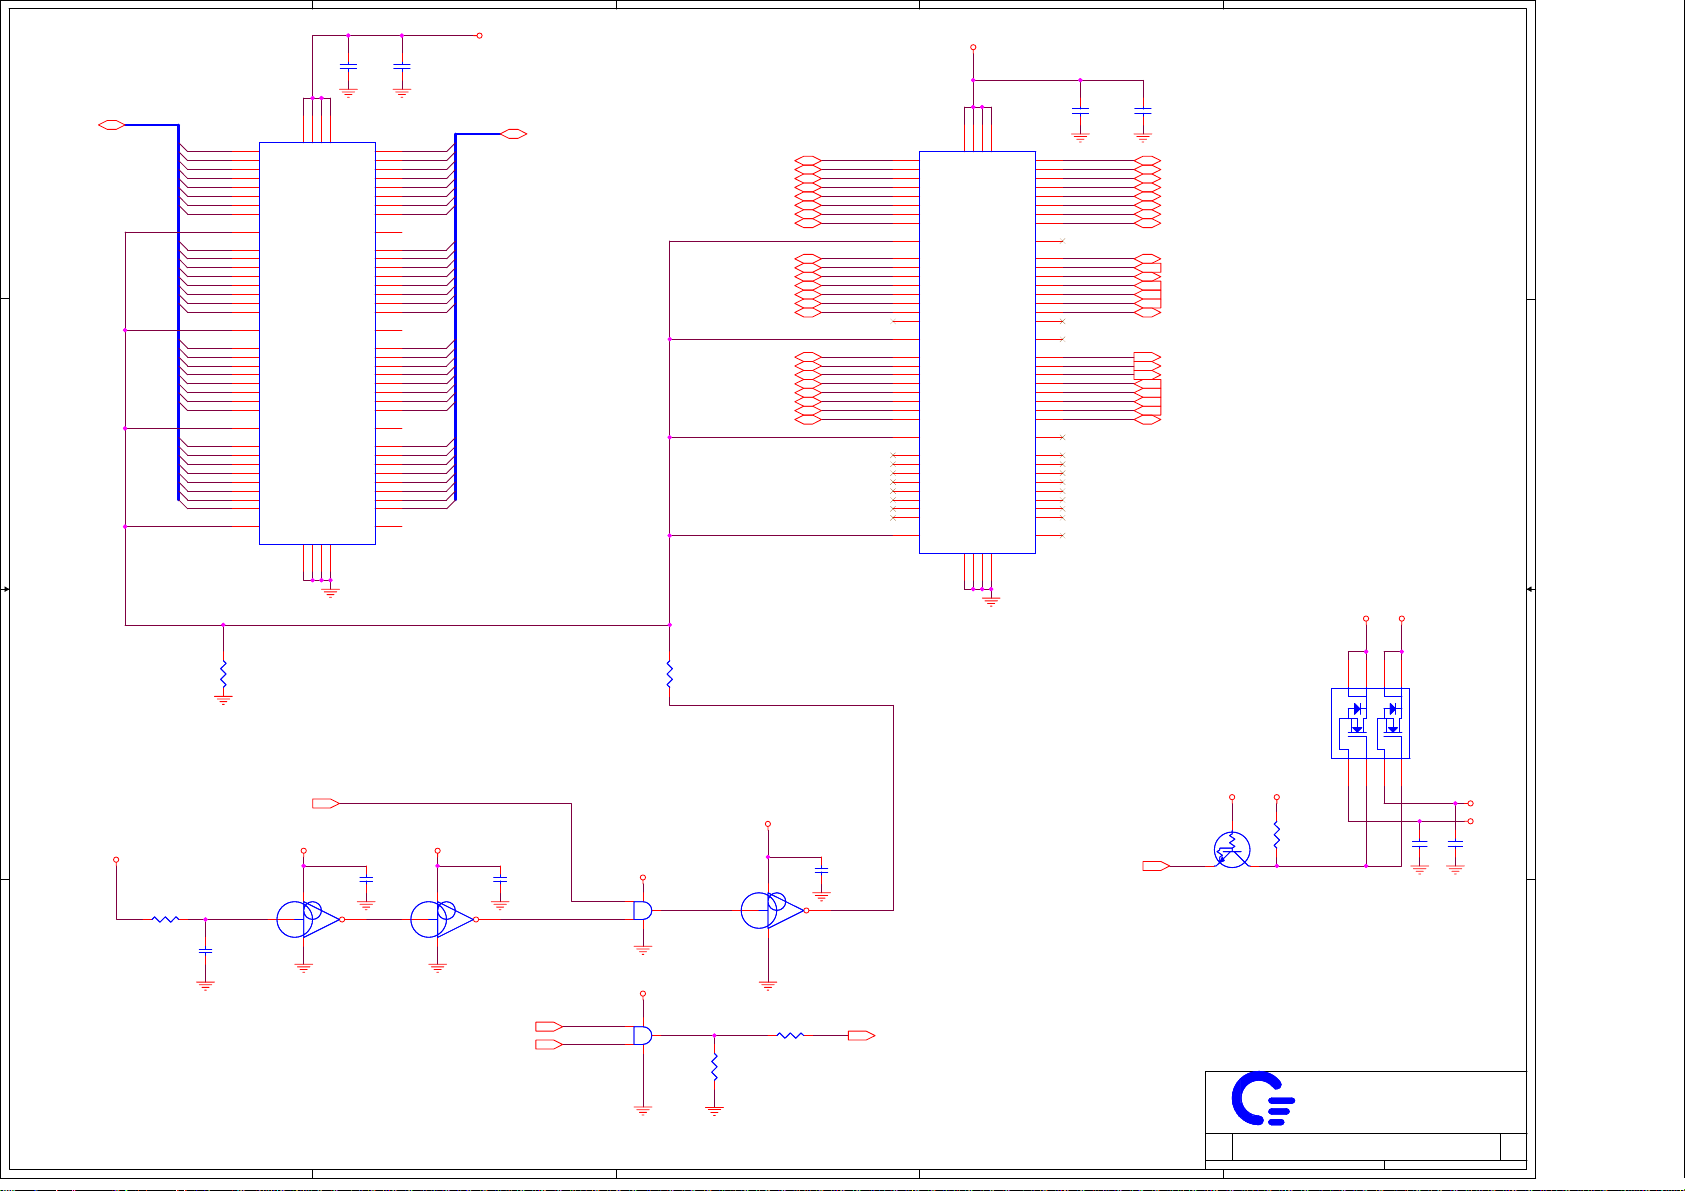Select right output capacitor near MOSFET outputs
Image resolution: width=1685 pixels, height=1191 pixels.
point(1455,846)
